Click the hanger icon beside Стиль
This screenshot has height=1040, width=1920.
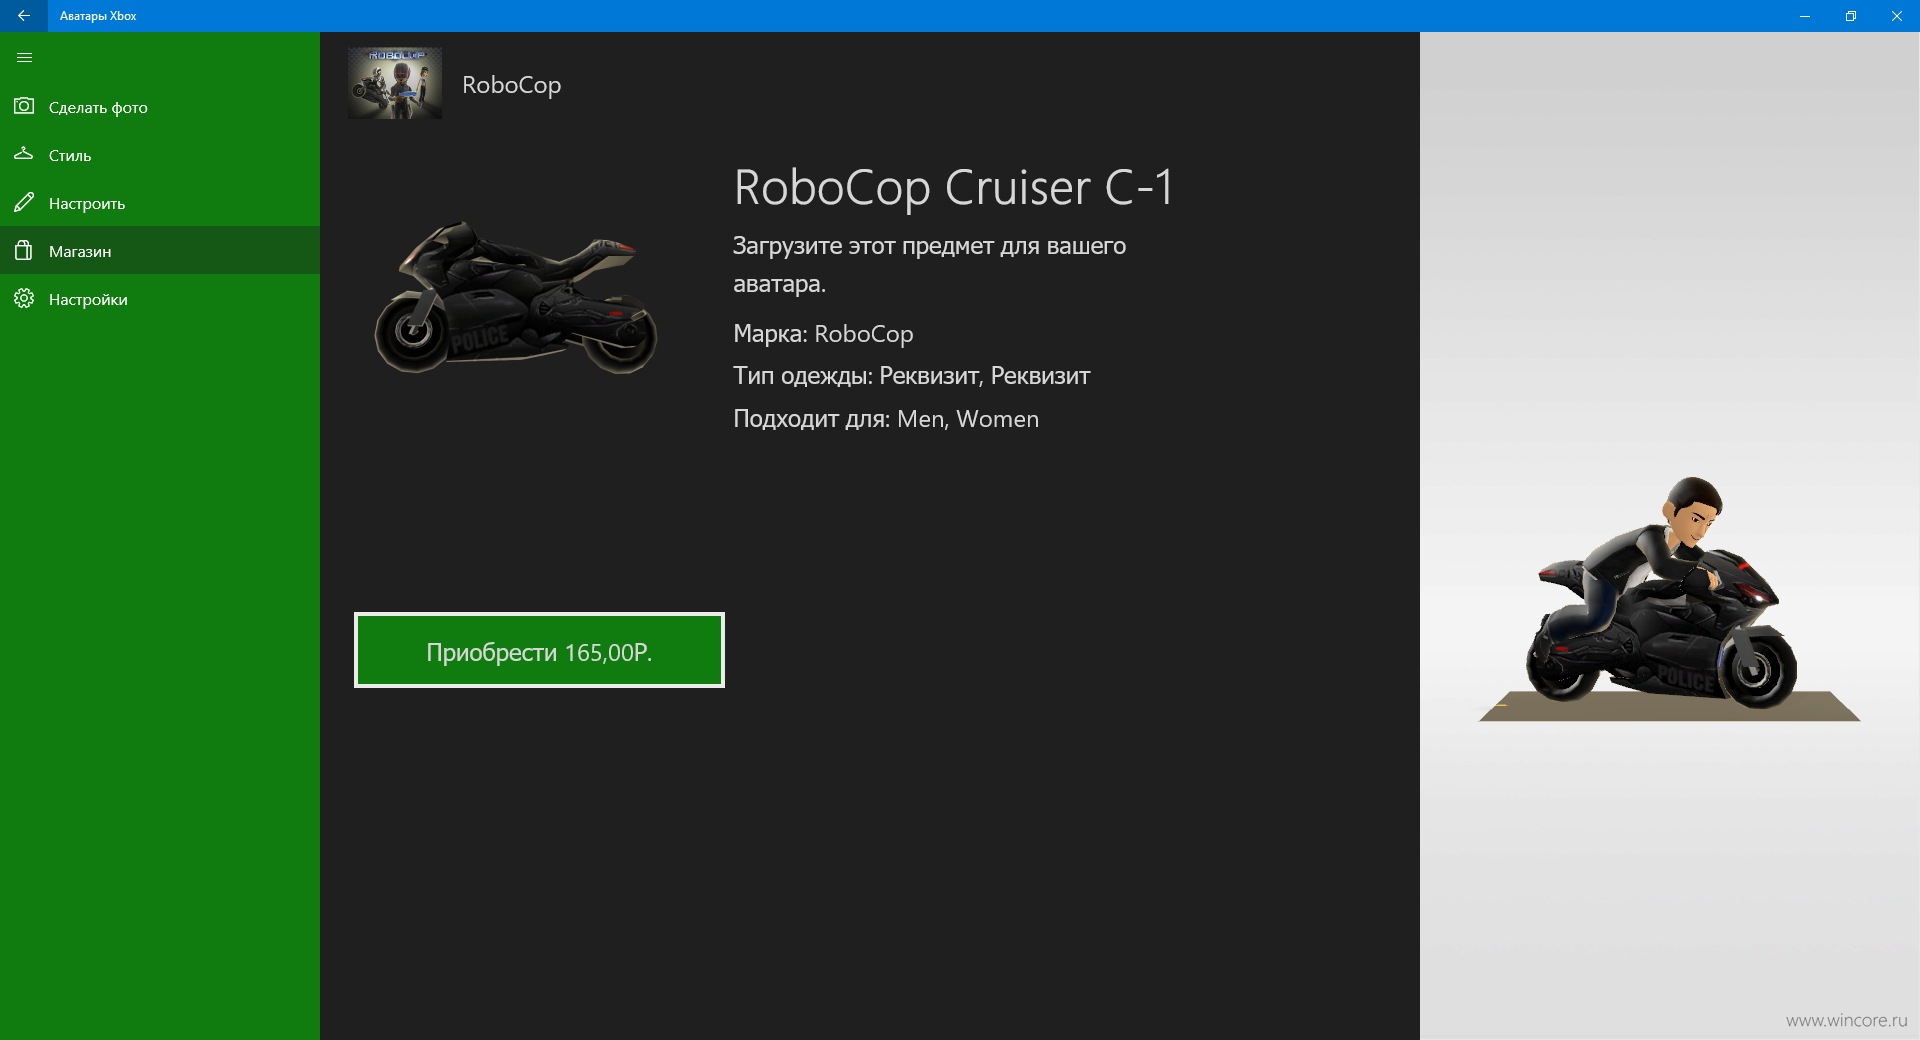tap(24, 154)
